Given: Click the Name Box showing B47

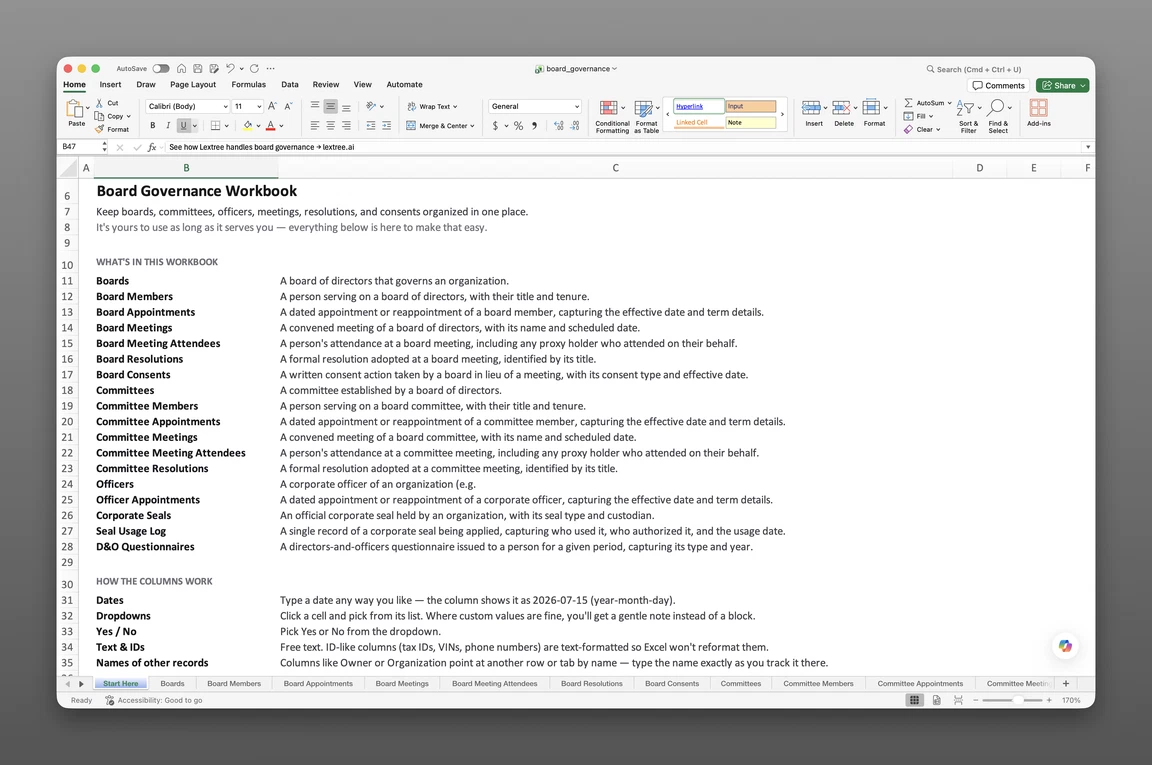Looking at the screenshot, I should point(79,147).
